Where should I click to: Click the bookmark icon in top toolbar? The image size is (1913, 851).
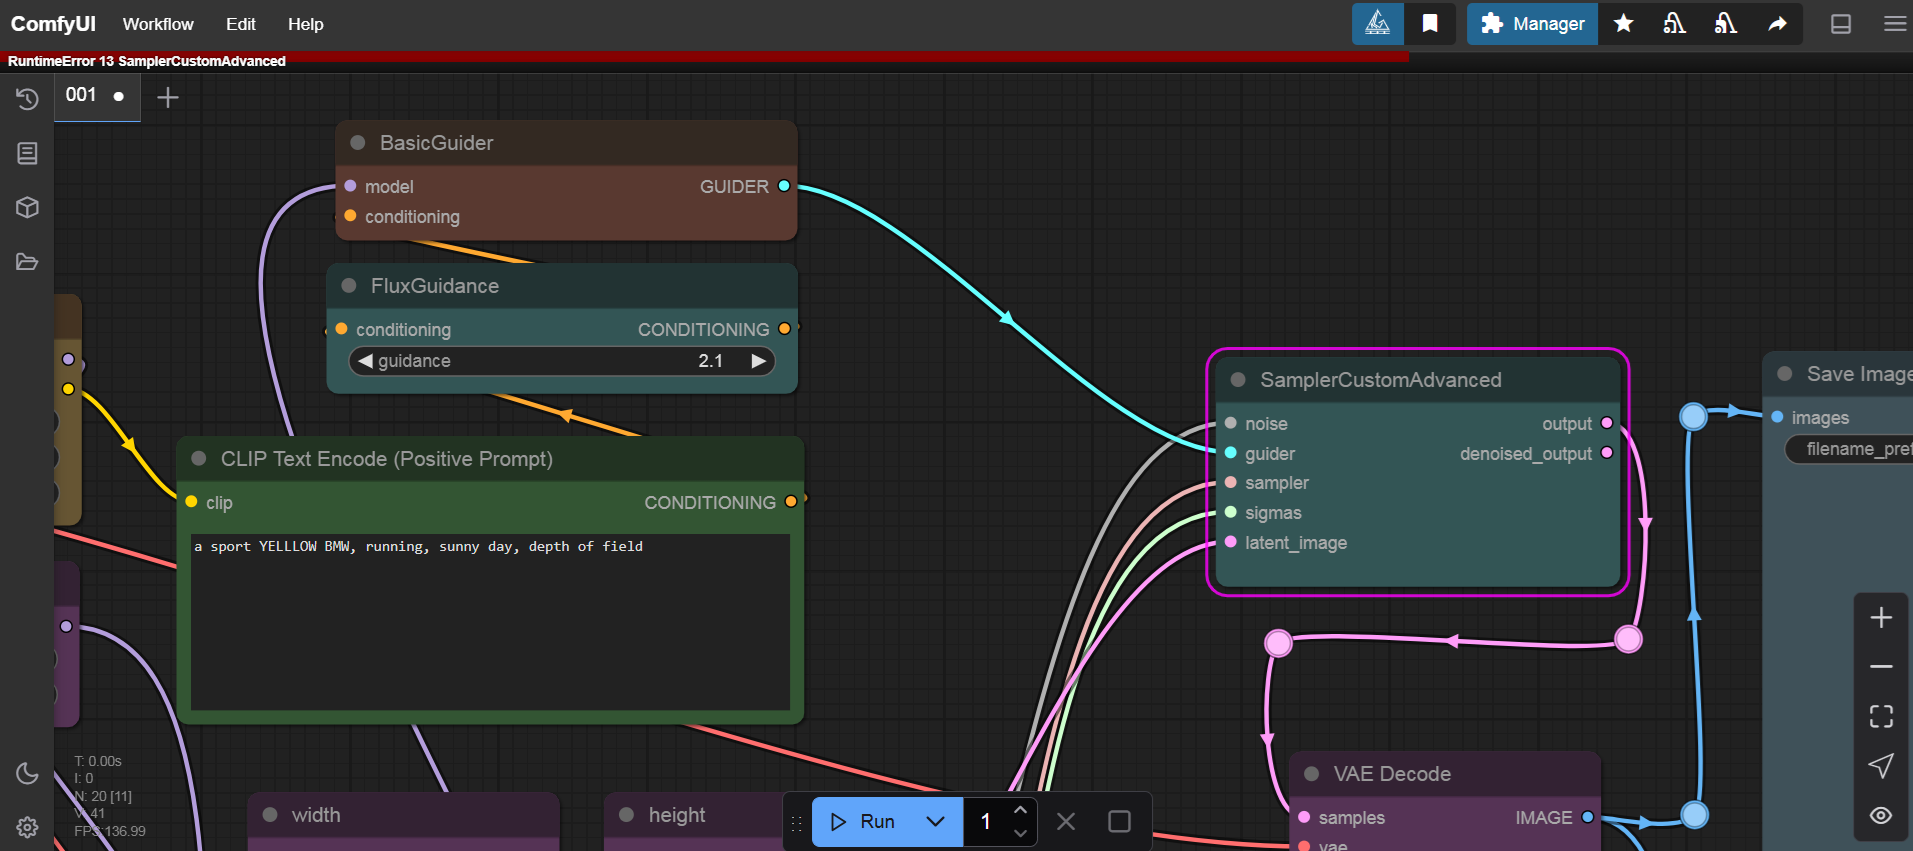(x=1430, y=24)
